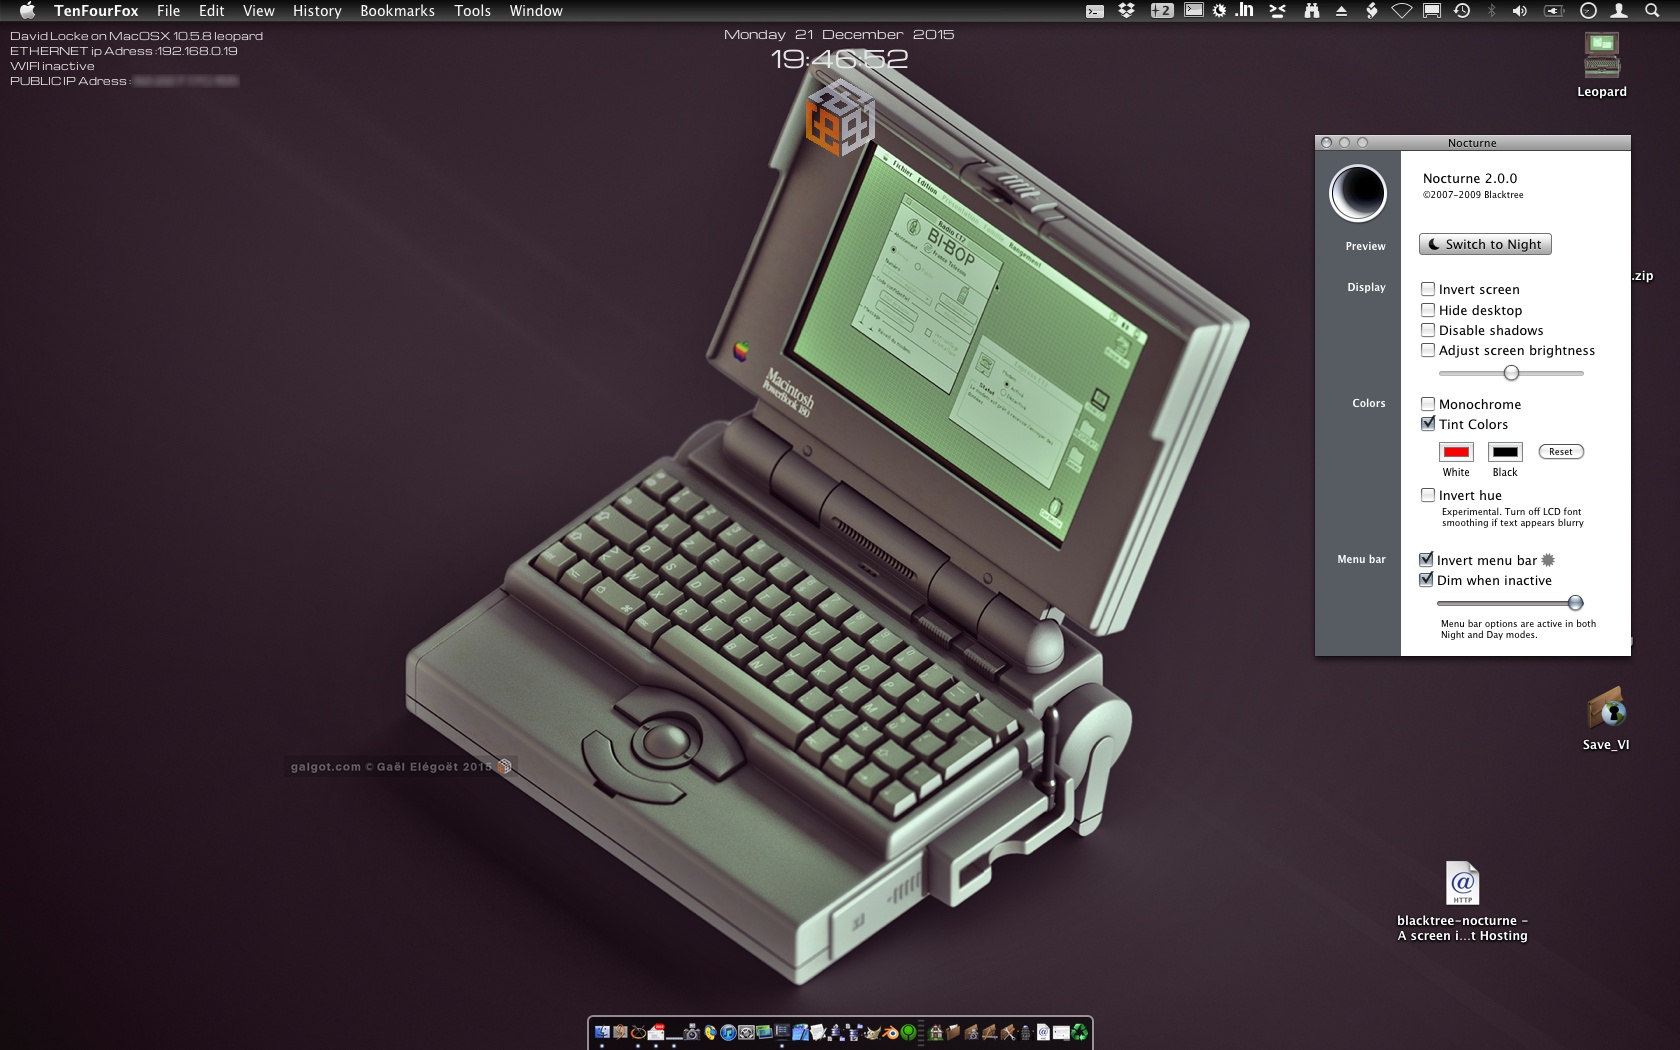Open the TenFourFox application menu
1680x1050 pixels.
click(x=96, y=11)
